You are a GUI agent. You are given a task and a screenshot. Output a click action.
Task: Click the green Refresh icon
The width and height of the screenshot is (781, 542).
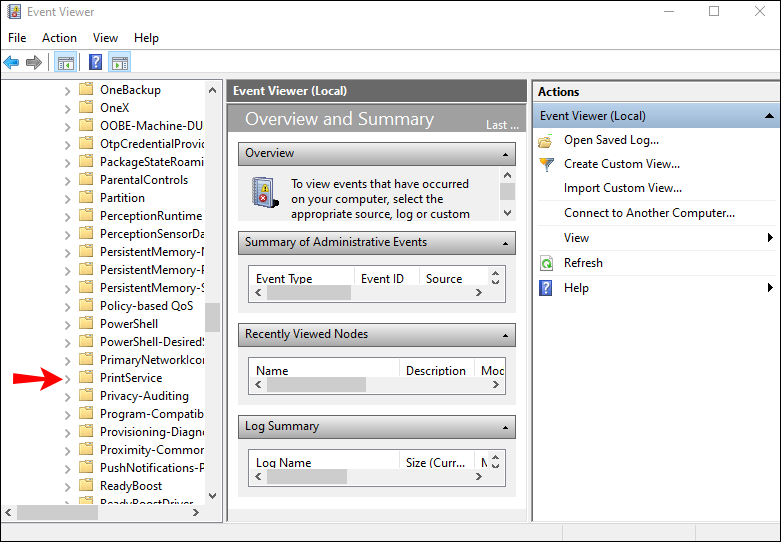click(x=546, y=263)
